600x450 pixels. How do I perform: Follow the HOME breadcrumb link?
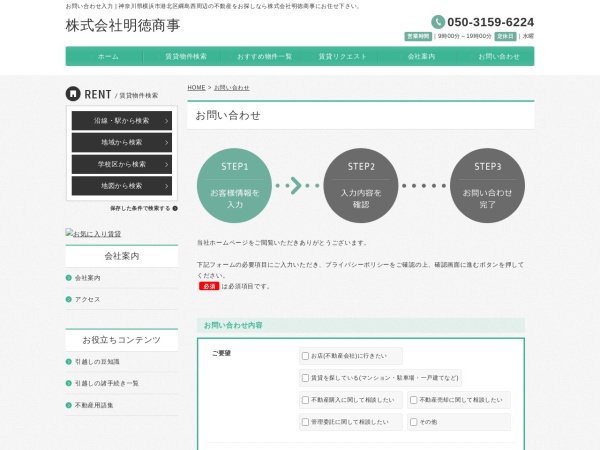click(x=196, y=88)
